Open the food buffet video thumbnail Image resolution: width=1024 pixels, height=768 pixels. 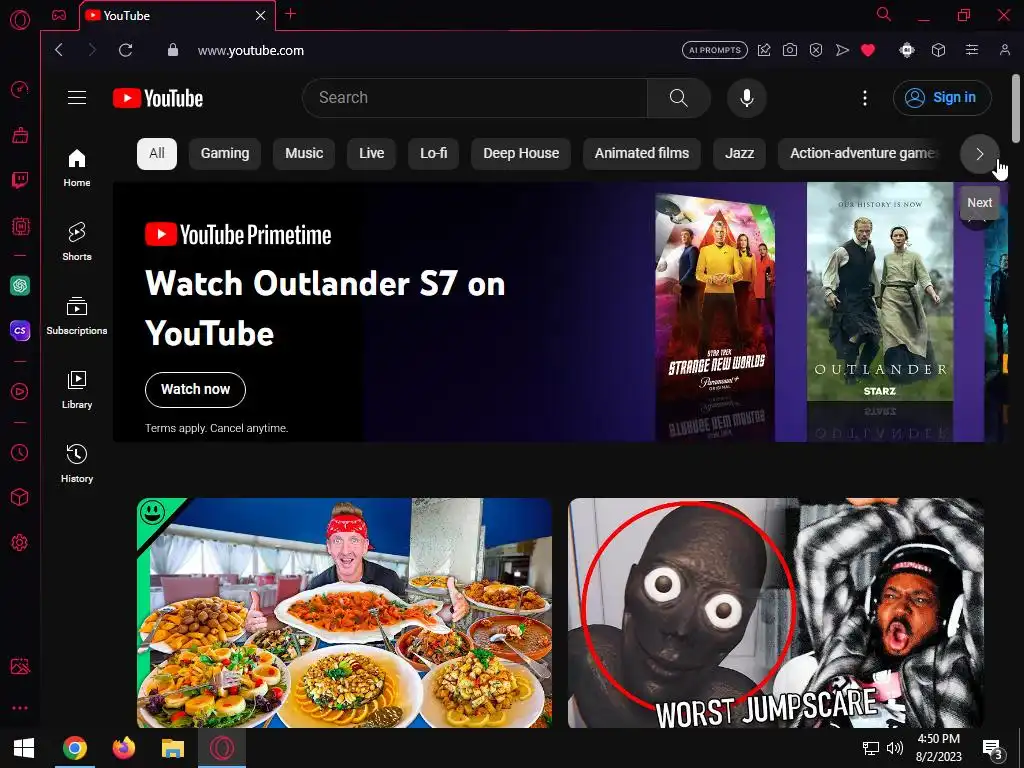[344, 613]
